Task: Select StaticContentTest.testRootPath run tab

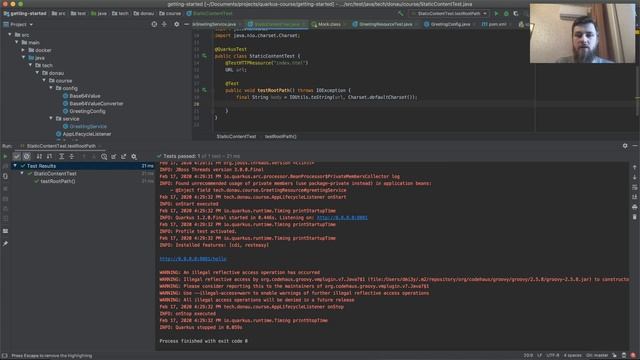Action: pyautogui.click(x=61, y=146)
